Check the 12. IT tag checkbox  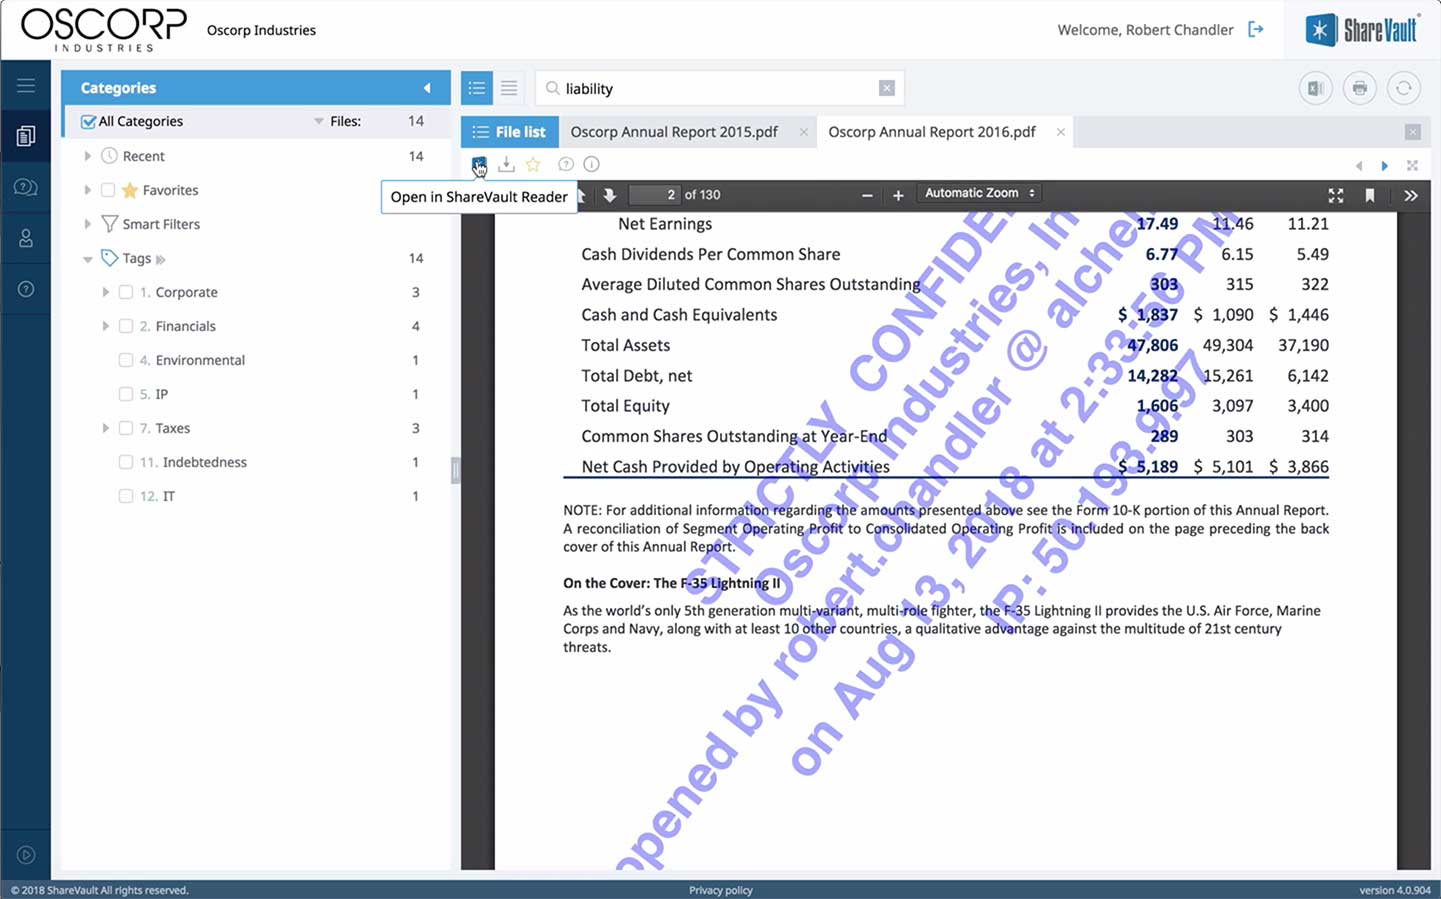126,496
